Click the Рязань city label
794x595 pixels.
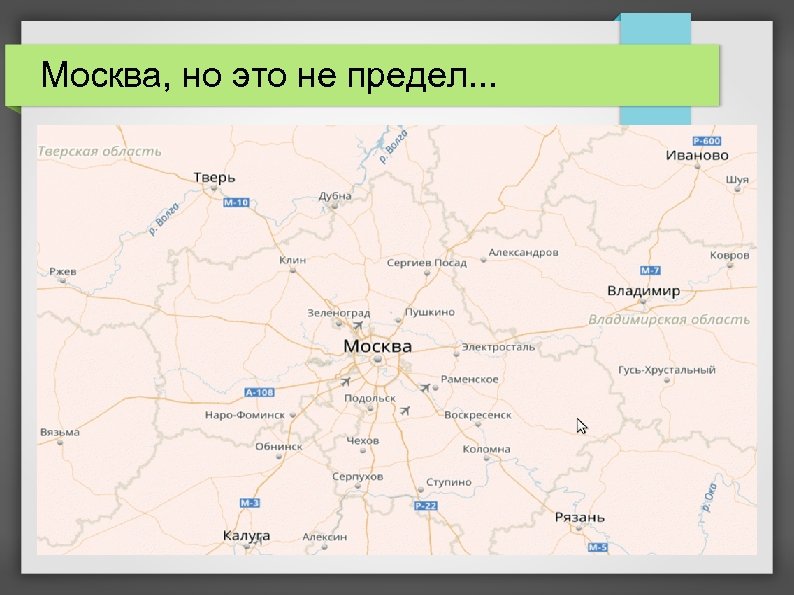[580, 518]
